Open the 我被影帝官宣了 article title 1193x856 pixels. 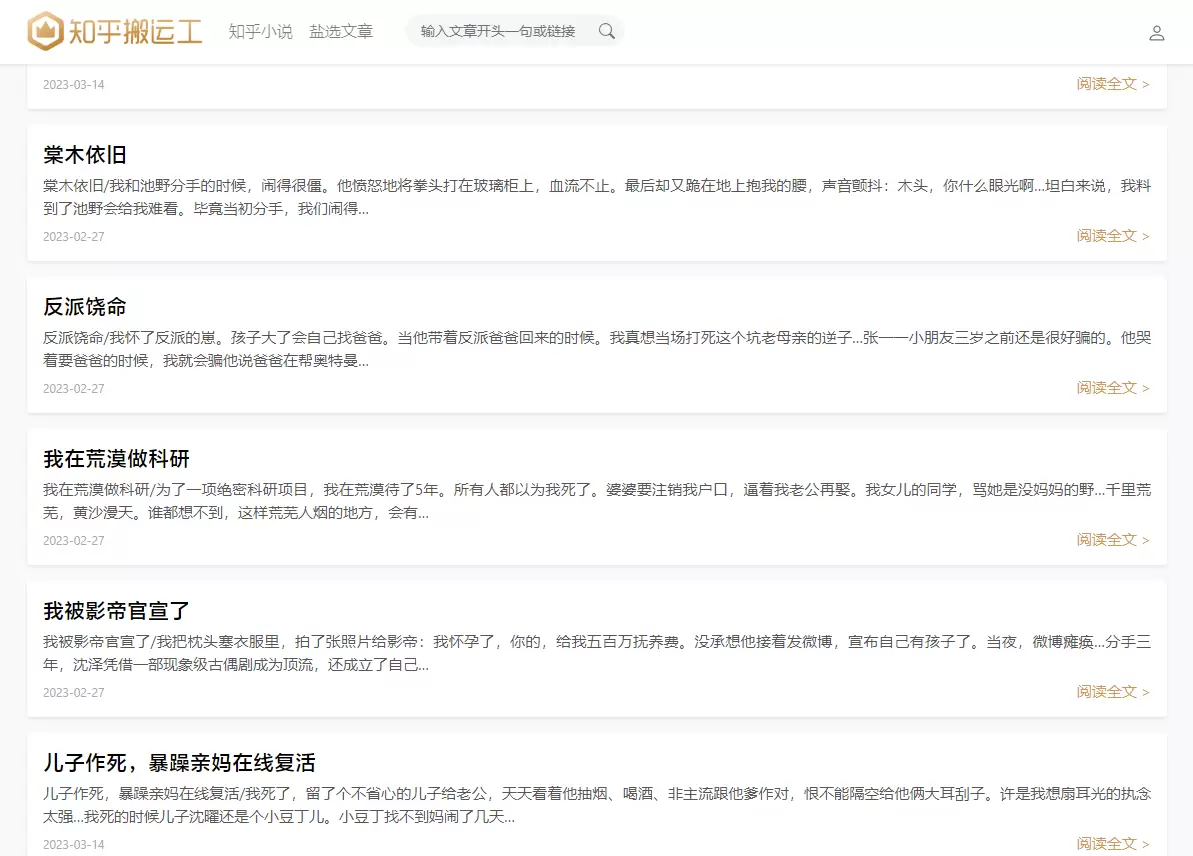point(116,611)
